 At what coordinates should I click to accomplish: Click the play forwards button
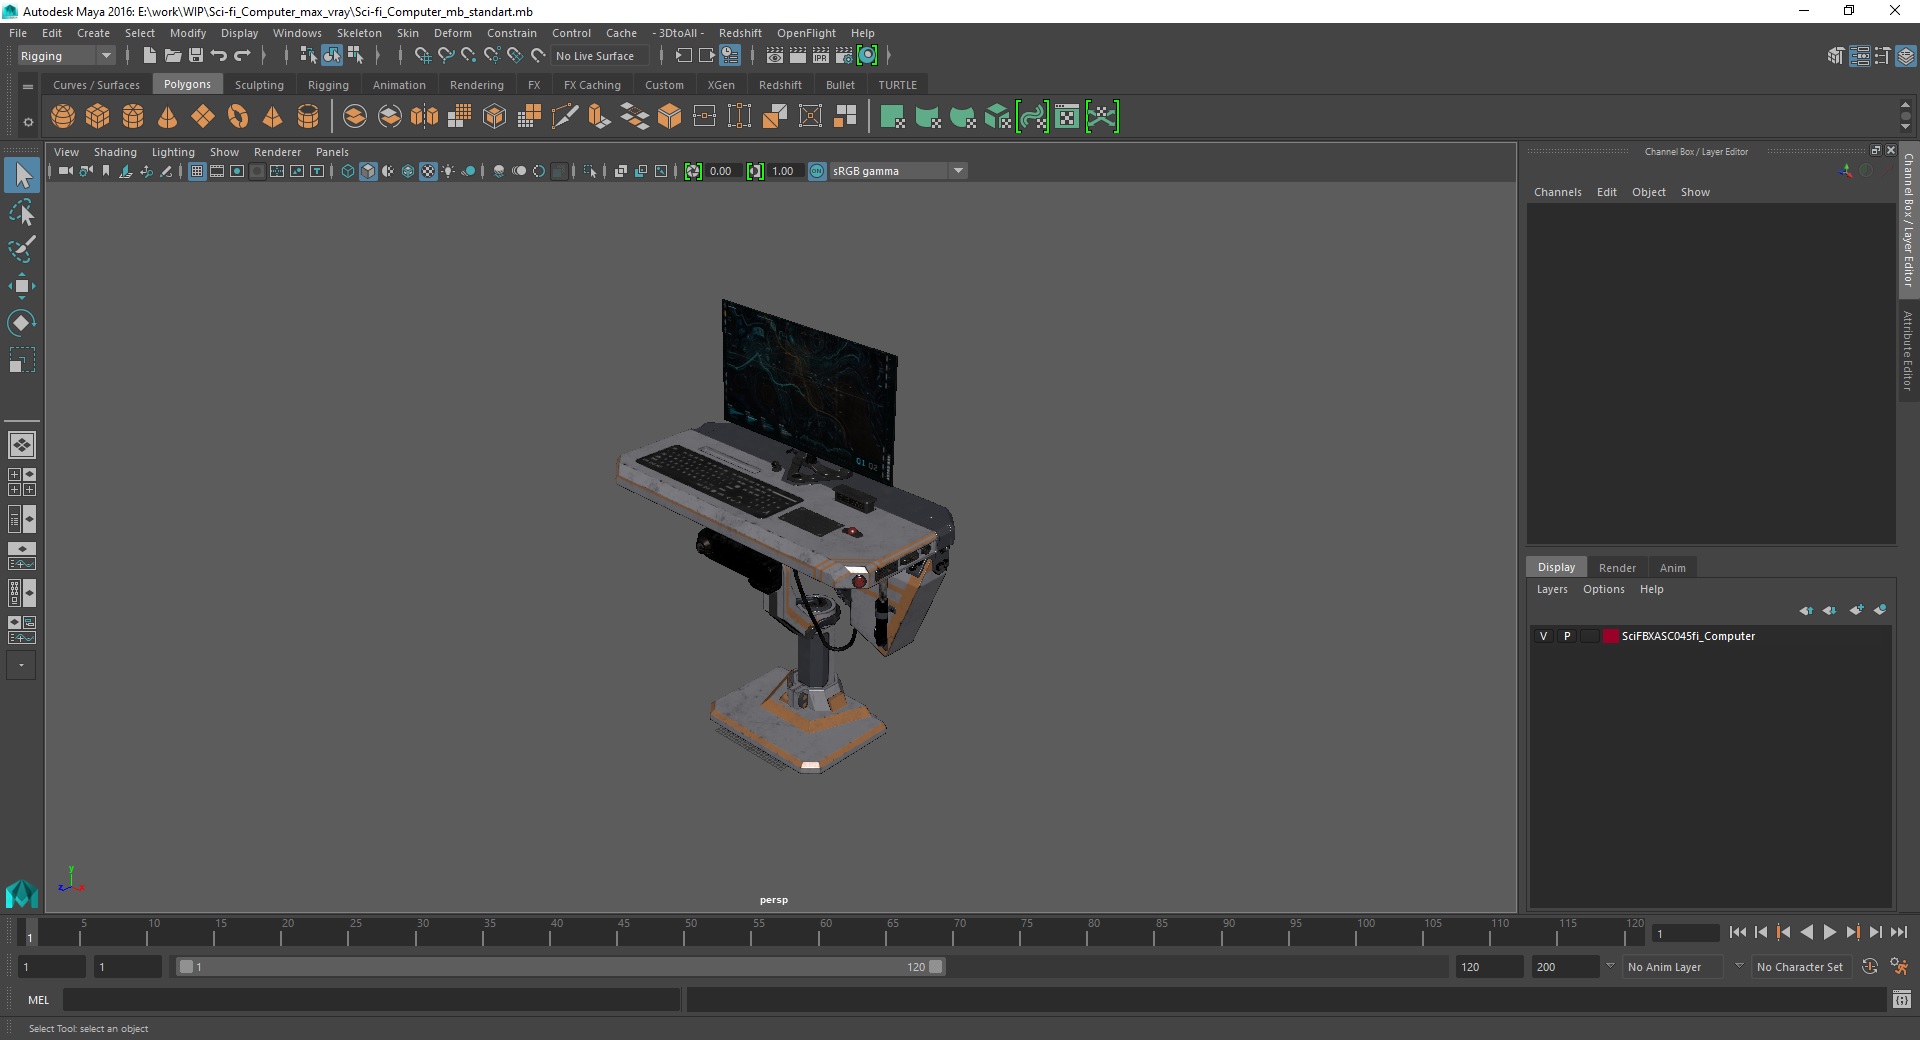(x=1829, y=932)
